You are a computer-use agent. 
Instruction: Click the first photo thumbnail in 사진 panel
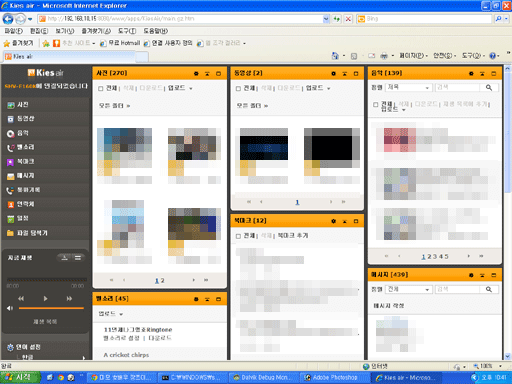(x=124, y=148)
